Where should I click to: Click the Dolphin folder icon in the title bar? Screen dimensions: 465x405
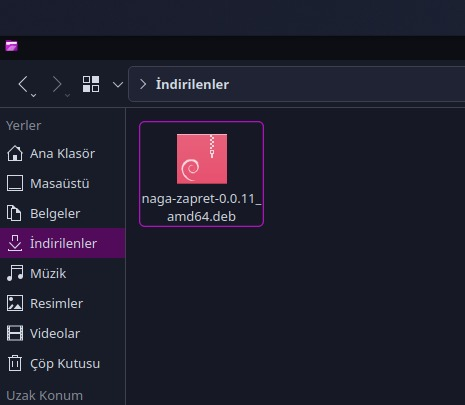click(11, 46)
